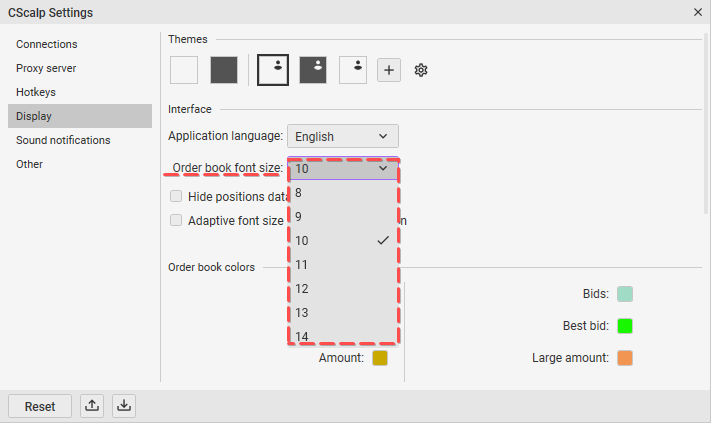The image size is (711, 423).
Task: Select the plain dark theme swatch
Action: [224, 70]
